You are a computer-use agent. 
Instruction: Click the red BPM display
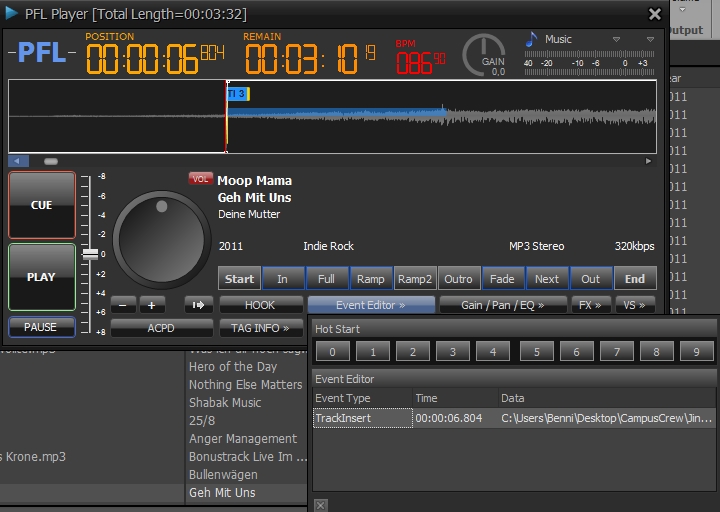[420, 62]
